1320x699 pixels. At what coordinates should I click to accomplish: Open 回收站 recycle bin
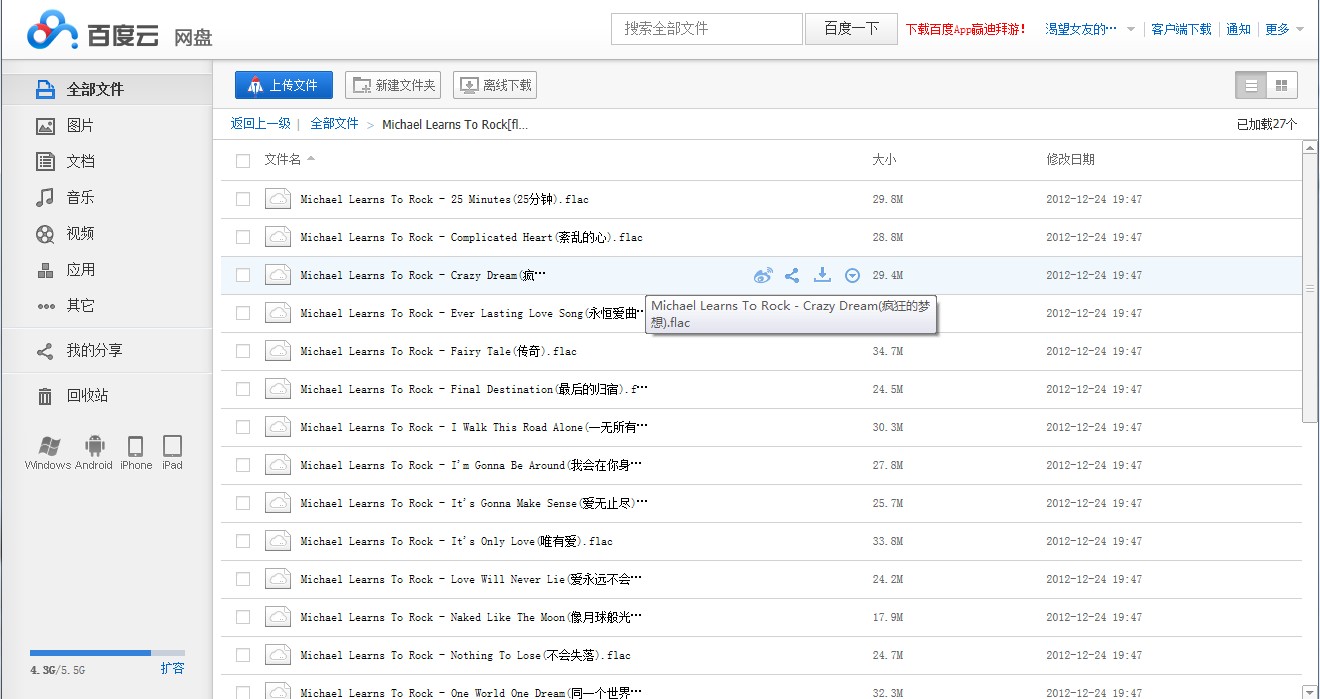(x=107, y=395)
